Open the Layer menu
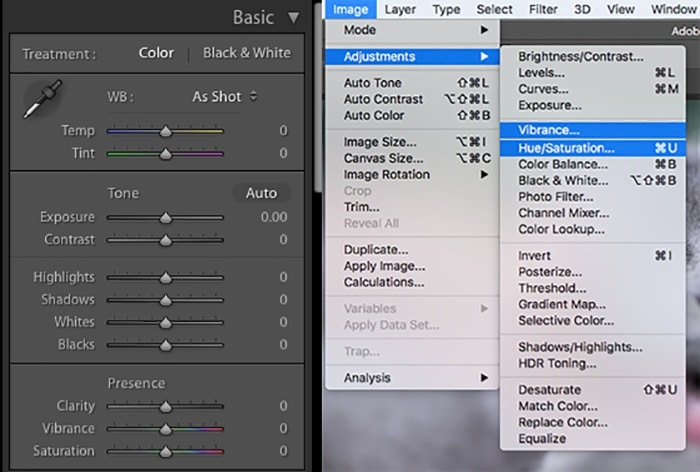Screen dimensions: 700x472 [400, 10]
